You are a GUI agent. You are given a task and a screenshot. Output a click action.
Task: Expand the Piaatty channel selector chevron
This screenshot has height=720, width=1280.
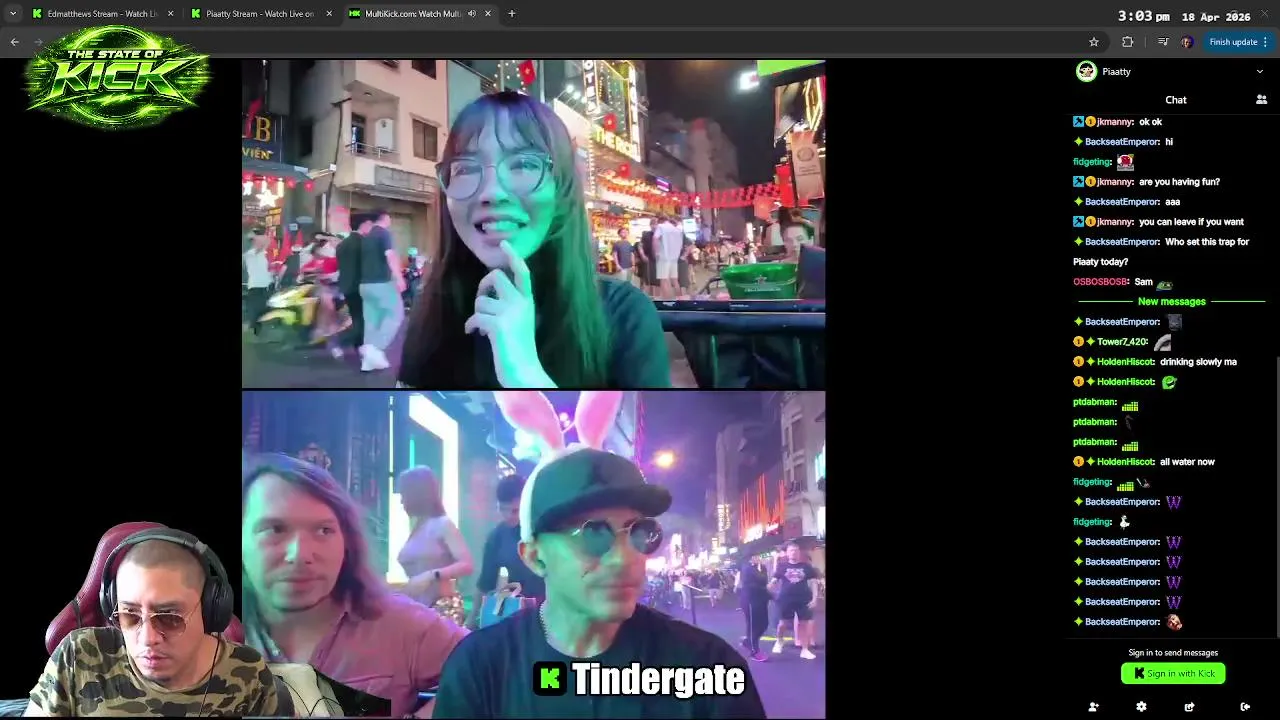(1259, 72)
